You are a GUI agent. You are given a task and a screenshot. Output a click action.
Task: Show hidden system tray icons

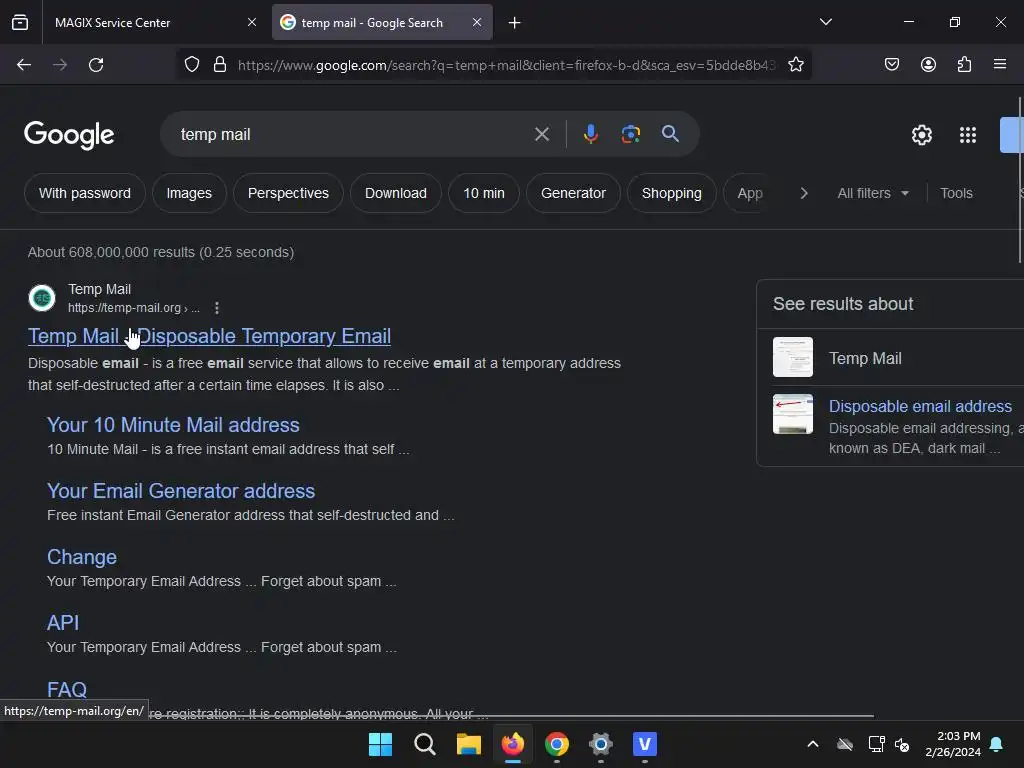pyautogui.click(x=813, y=744)
